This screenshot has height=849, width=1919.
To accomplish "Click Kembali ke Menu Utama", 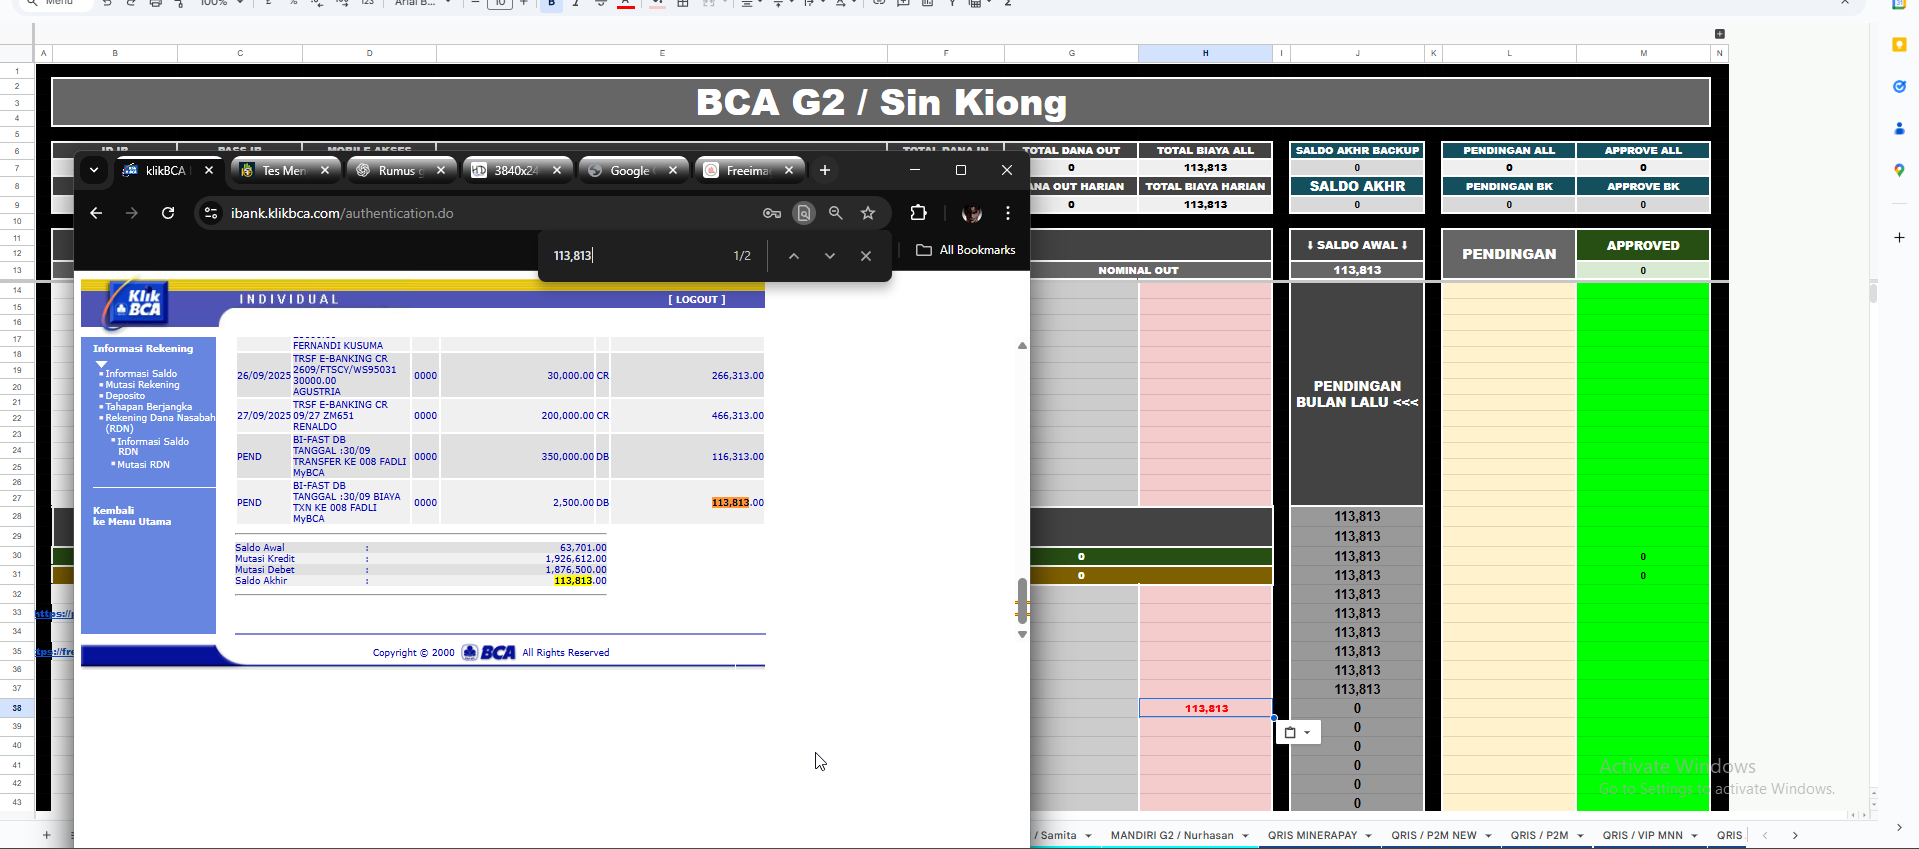I will pyautogui.click(x=132, y=516).
